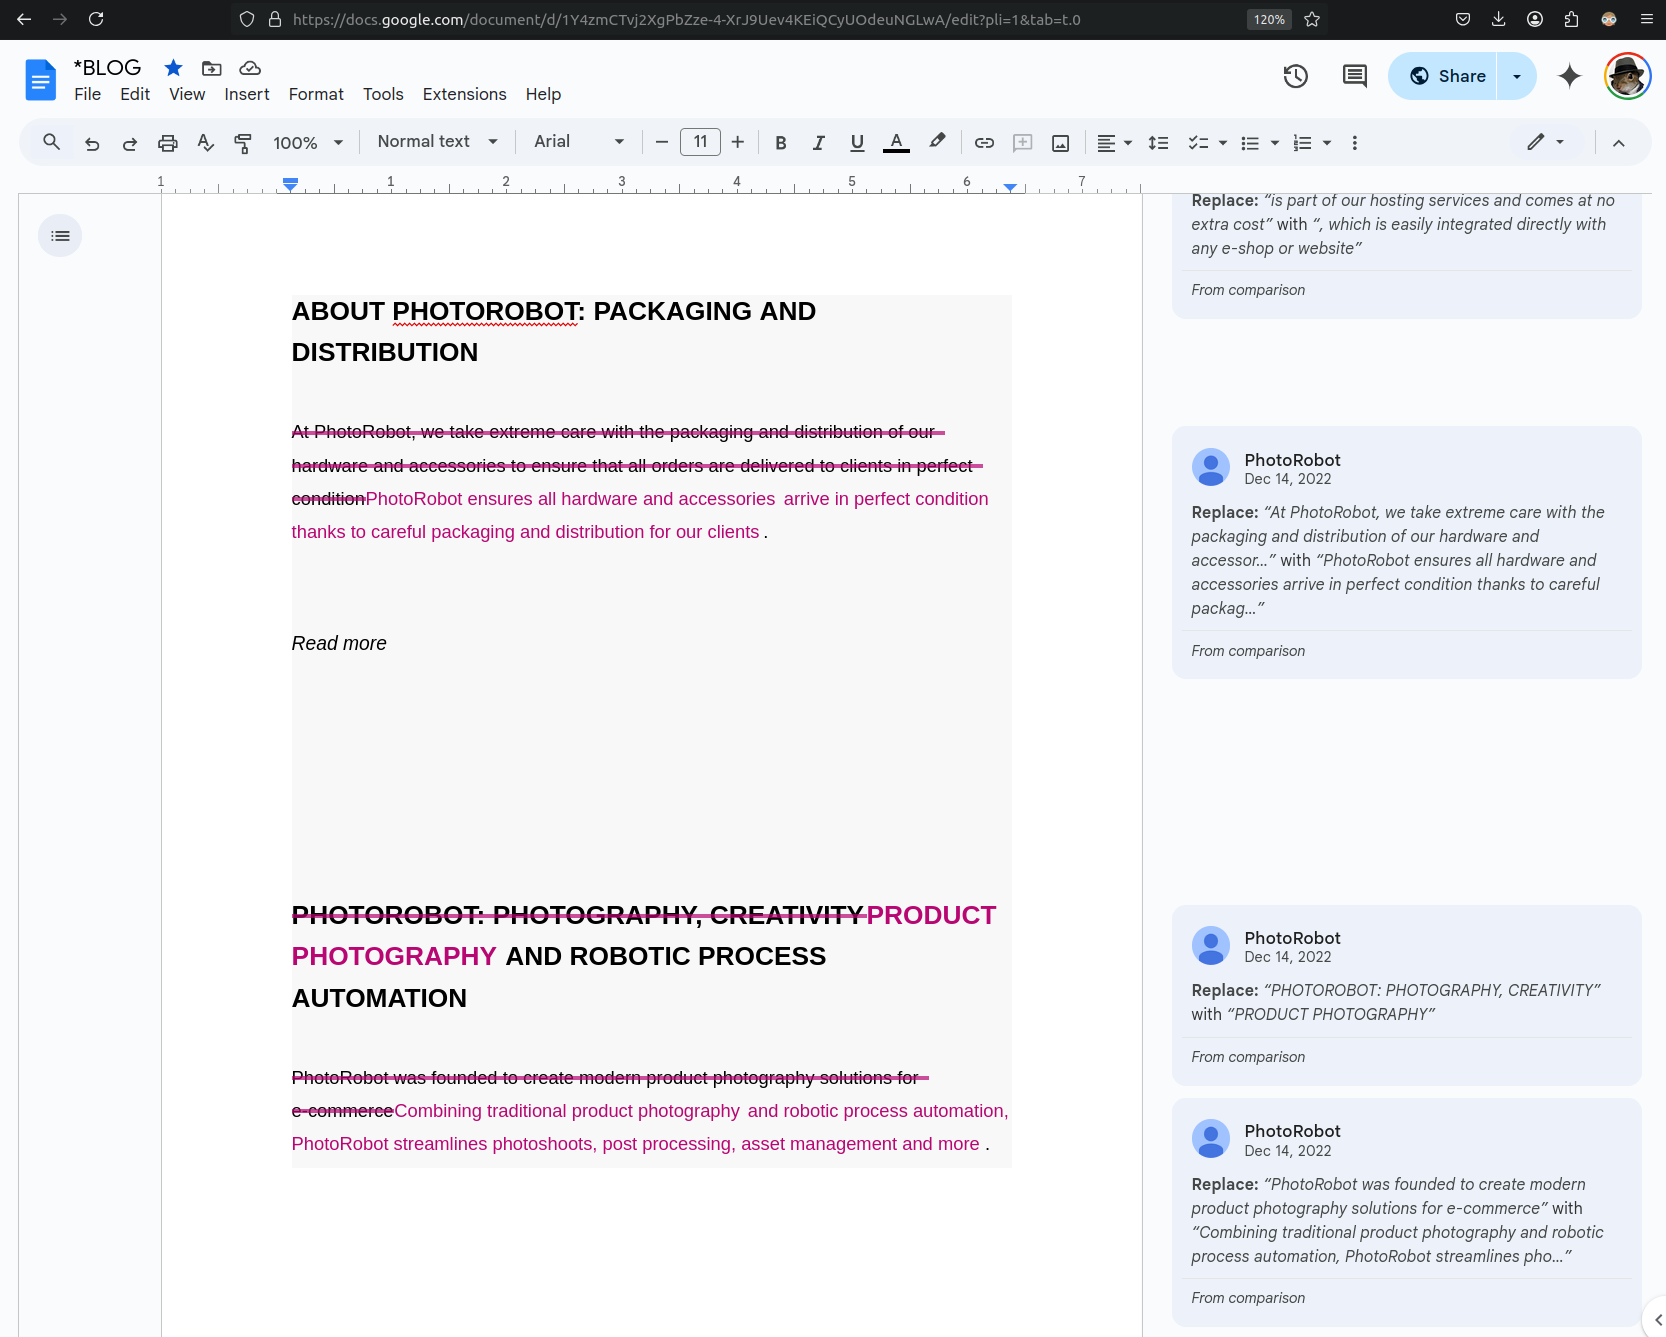Activate the paint format tool
The image size is (1666, 1337).
243,143
